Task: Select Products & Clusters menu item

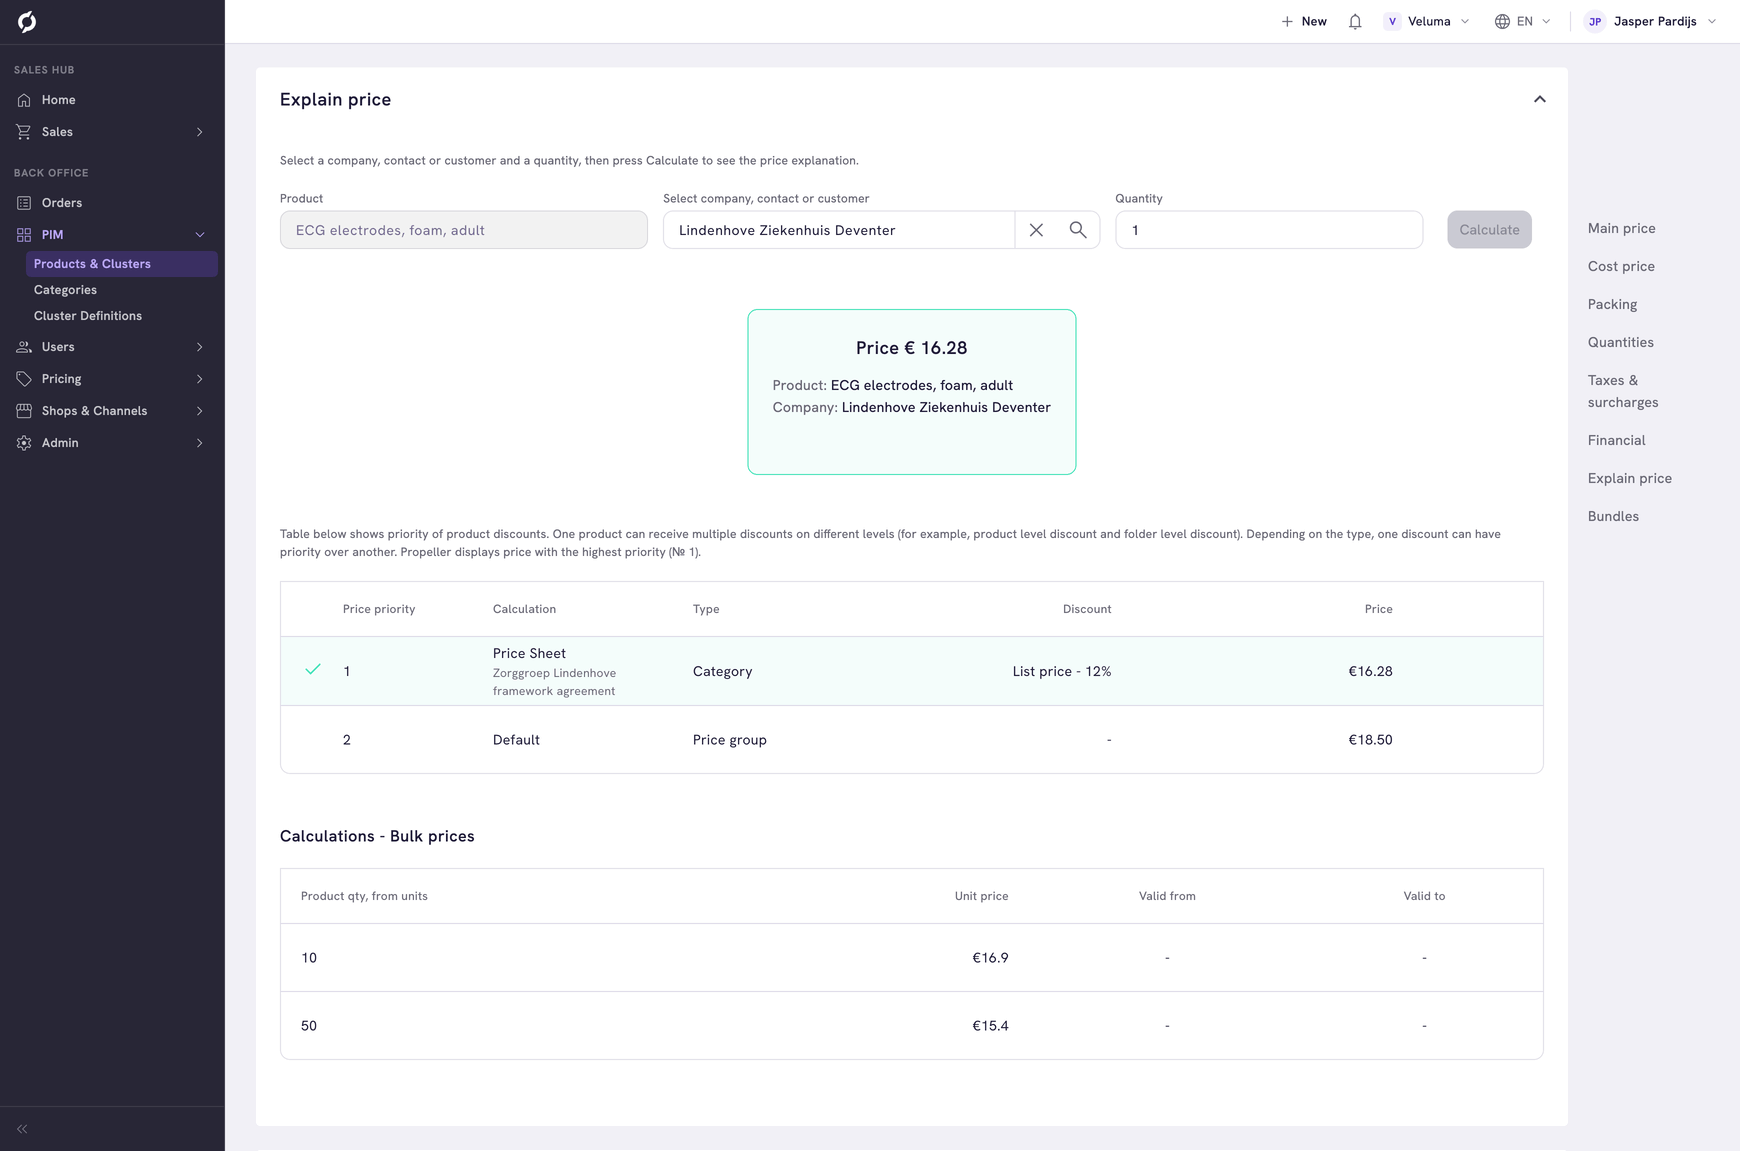Action: [122, 264]
